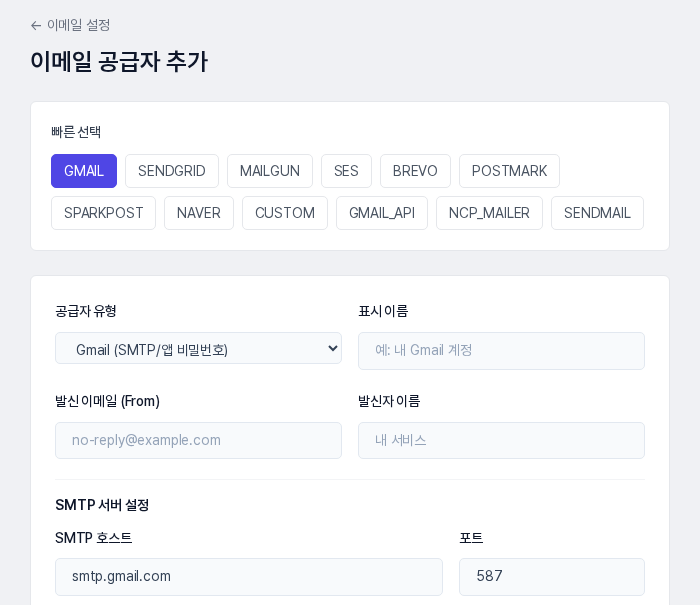Image resolution: width=700 pixels, height=605 pixels.
Task: Select the SES provider preset
Action: point(346,171)
